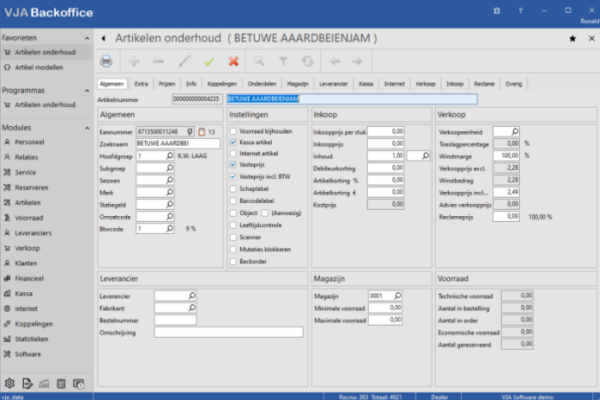Image resolution: width=600 pixels, height=400 pixels.
Task: Uncheck the Kassa artikel checkbox
Action: pos(234,142)
